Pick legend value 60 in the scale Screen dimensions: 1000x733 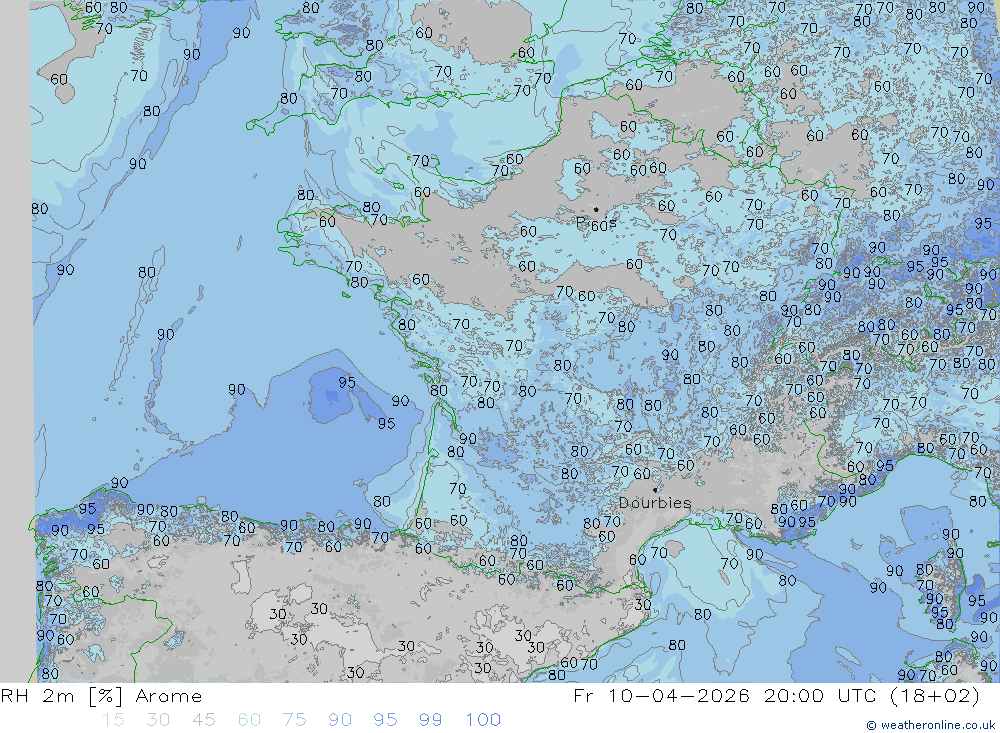coord(249,720)
